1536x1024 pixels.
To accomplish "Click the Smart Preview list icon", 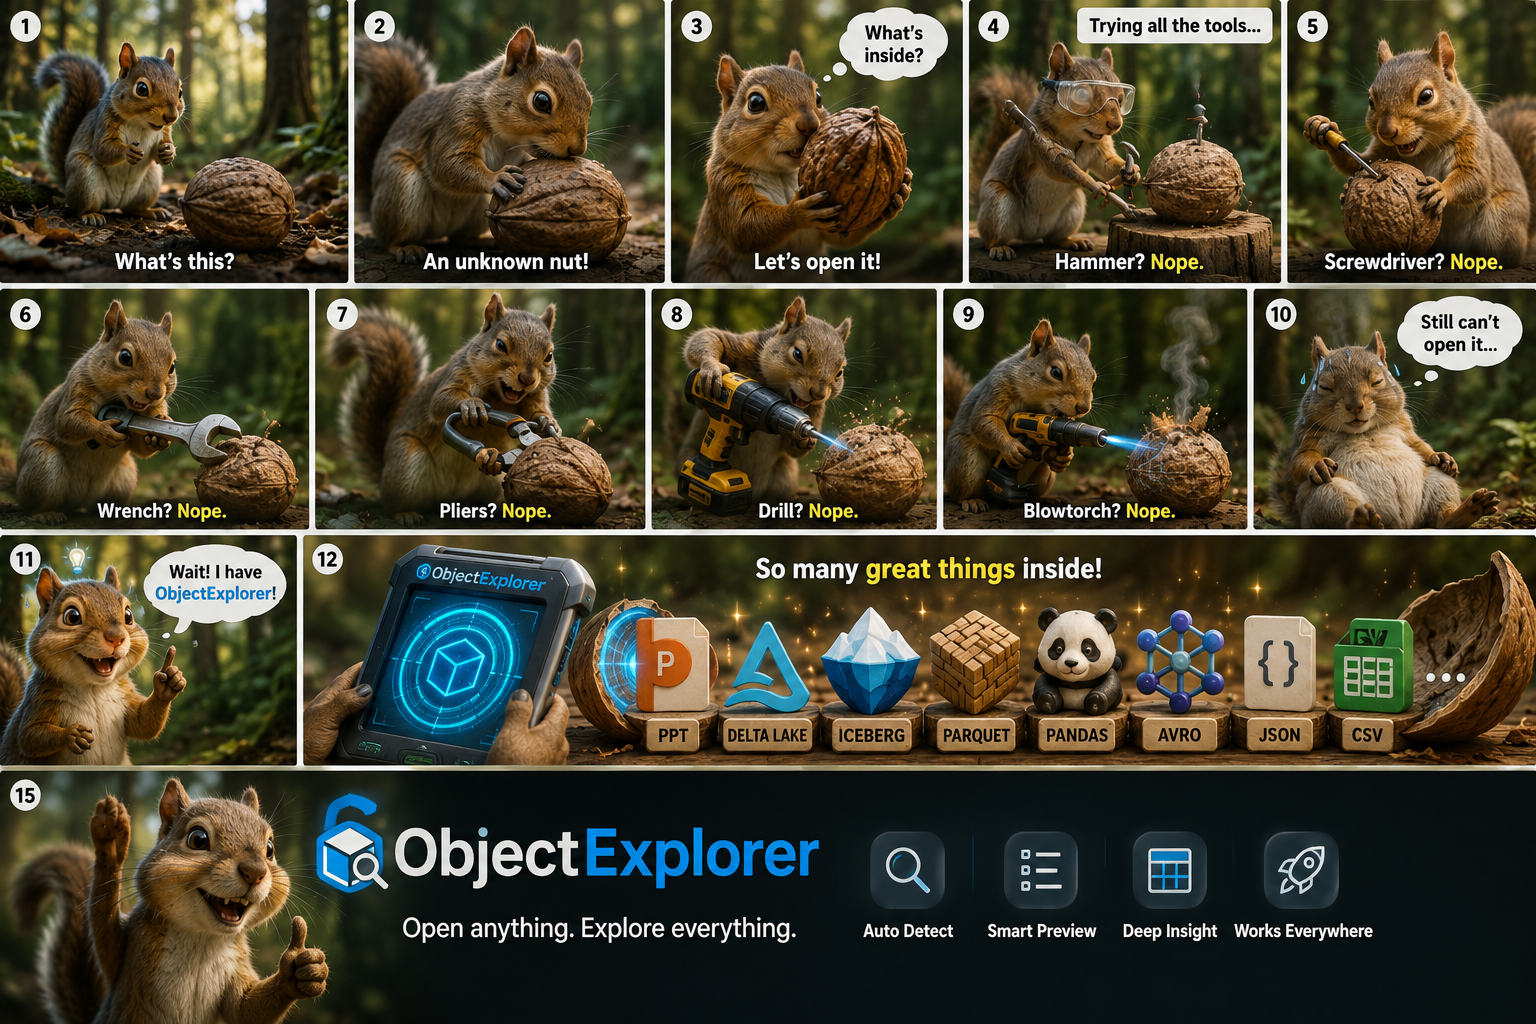I will coord(1040,870).
